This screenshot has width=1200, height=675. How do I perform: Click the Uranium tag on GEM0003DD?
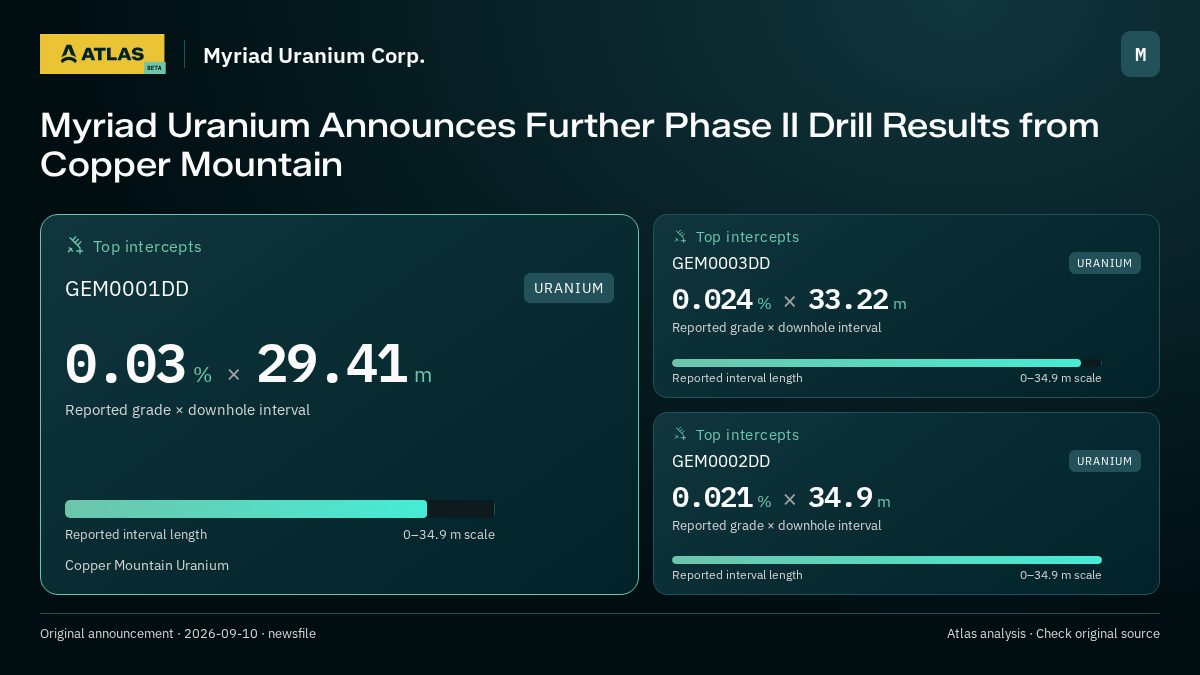[x=1105, y=263]
